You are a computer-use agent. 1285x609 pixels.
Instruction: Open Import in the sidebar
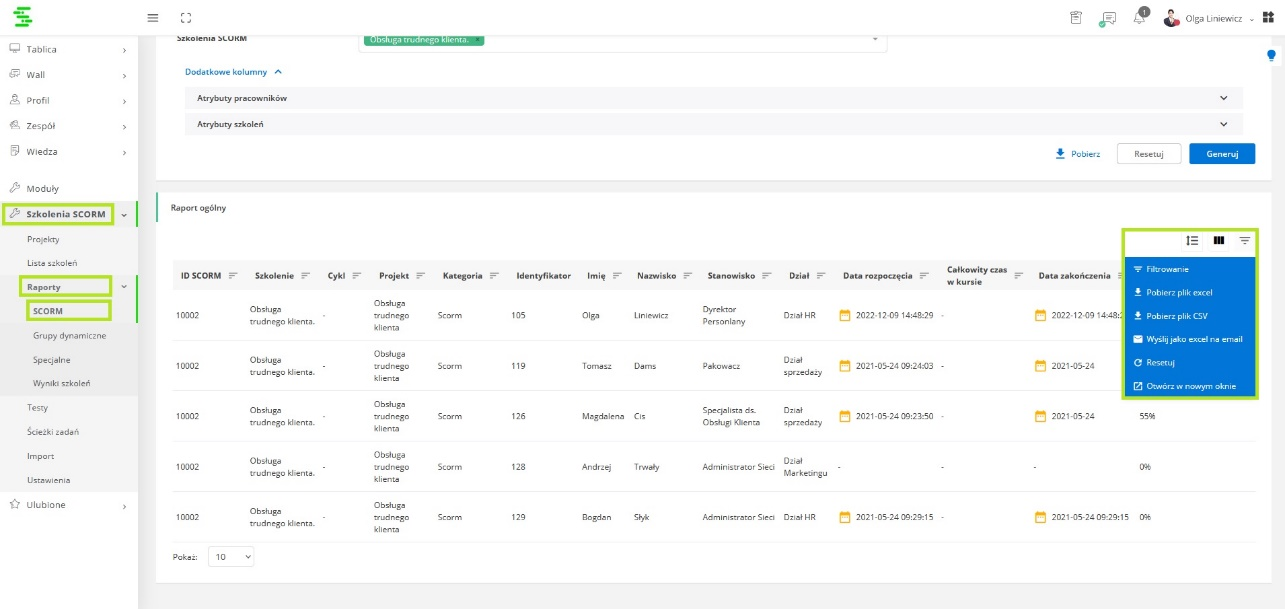[41, 456]
